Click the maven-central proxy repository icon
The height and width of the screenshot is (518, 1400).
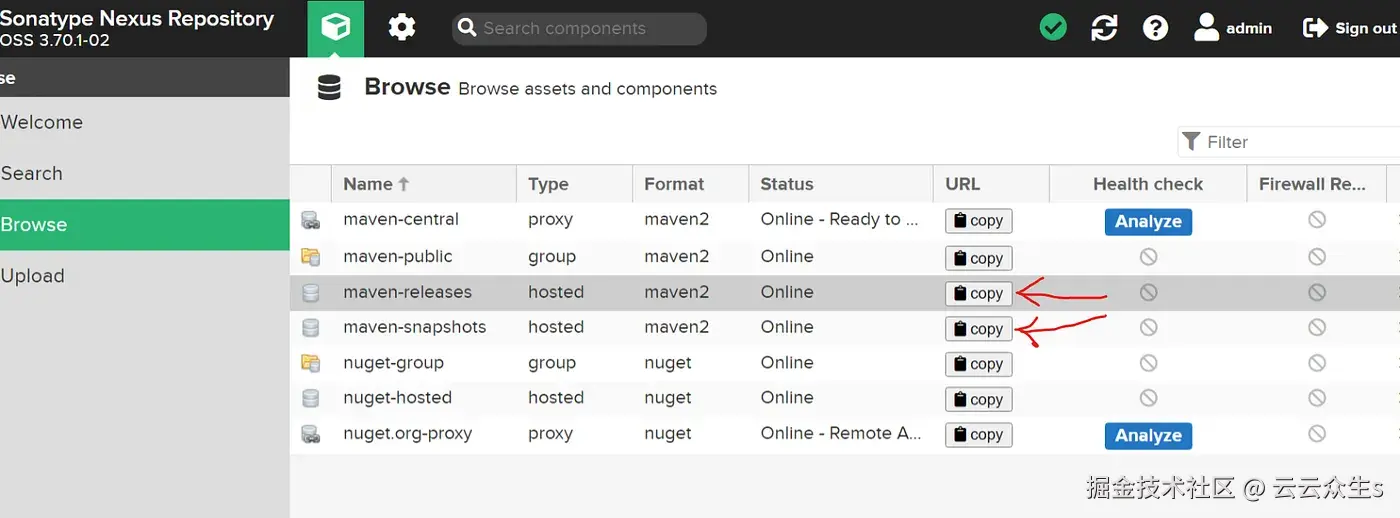click(311, 220)
